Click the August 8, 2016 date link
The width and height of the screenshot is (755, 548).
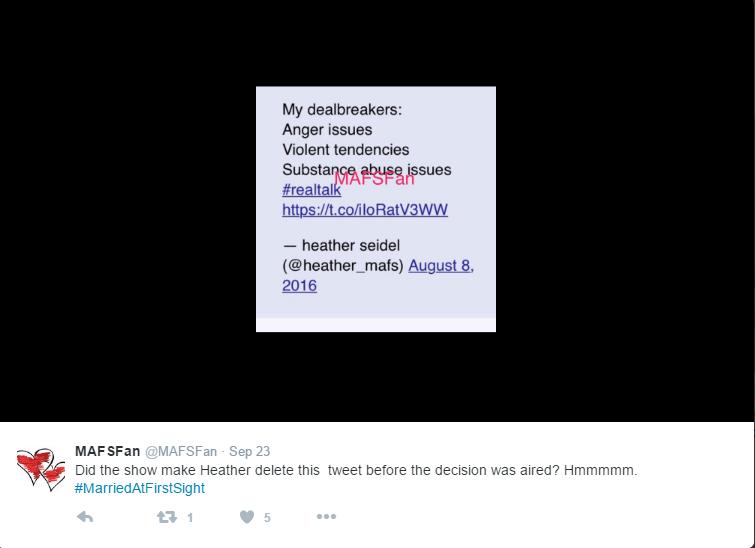pos(378,275)
